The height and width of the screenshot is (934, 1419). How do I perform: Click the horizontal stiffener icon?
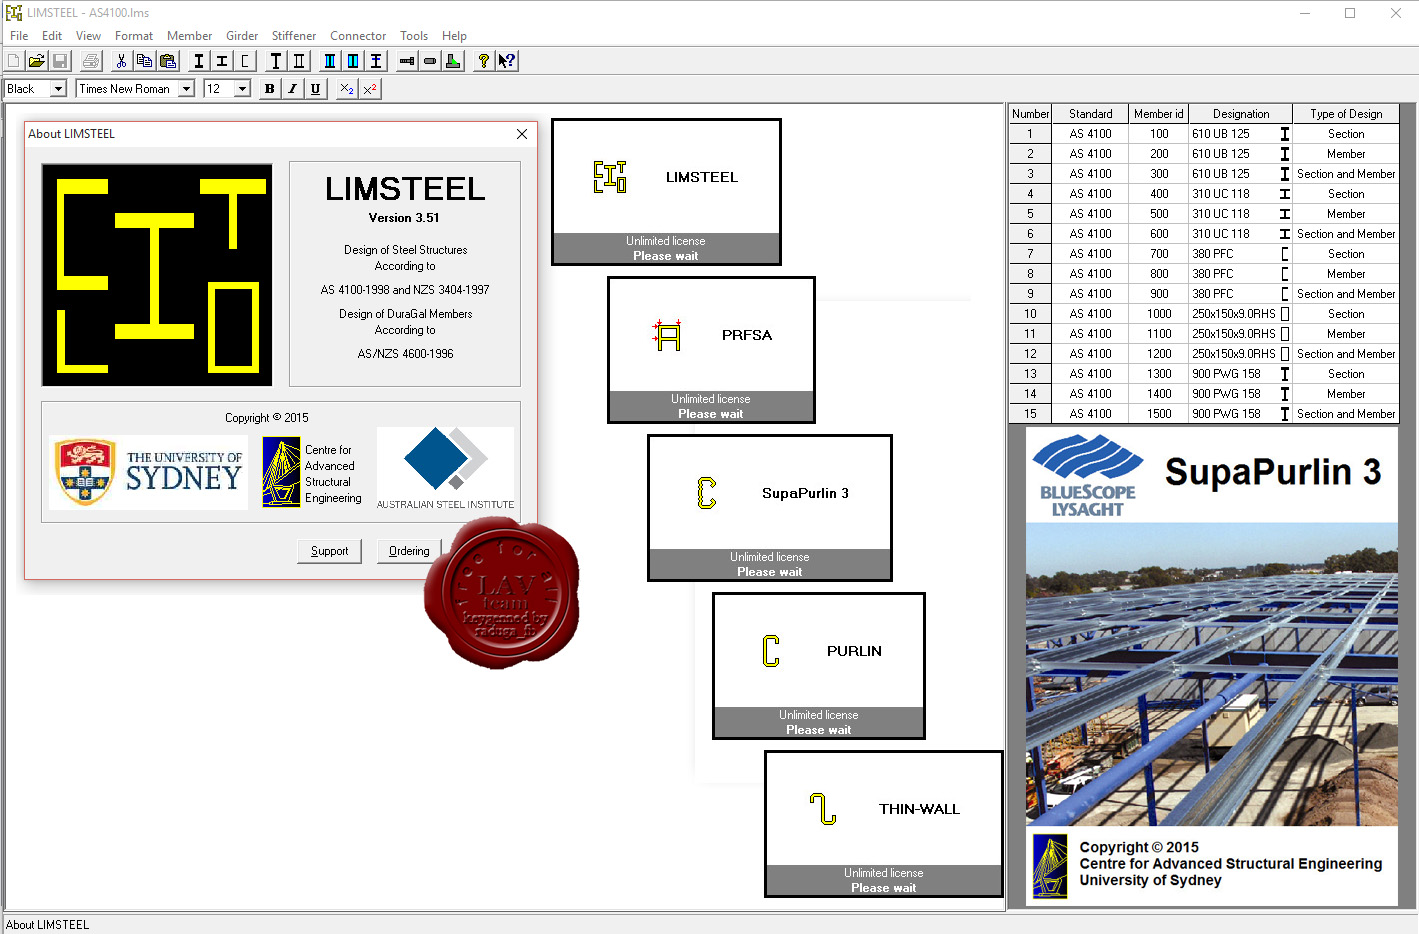tap(376, 61)
